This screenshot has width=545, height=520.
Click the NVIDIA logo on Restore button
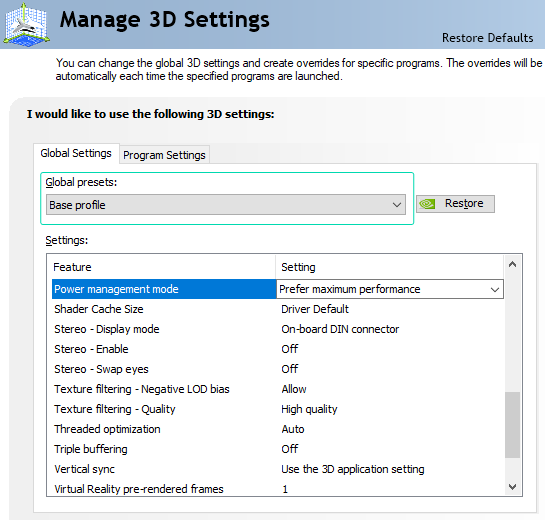[x=427, y=204]
